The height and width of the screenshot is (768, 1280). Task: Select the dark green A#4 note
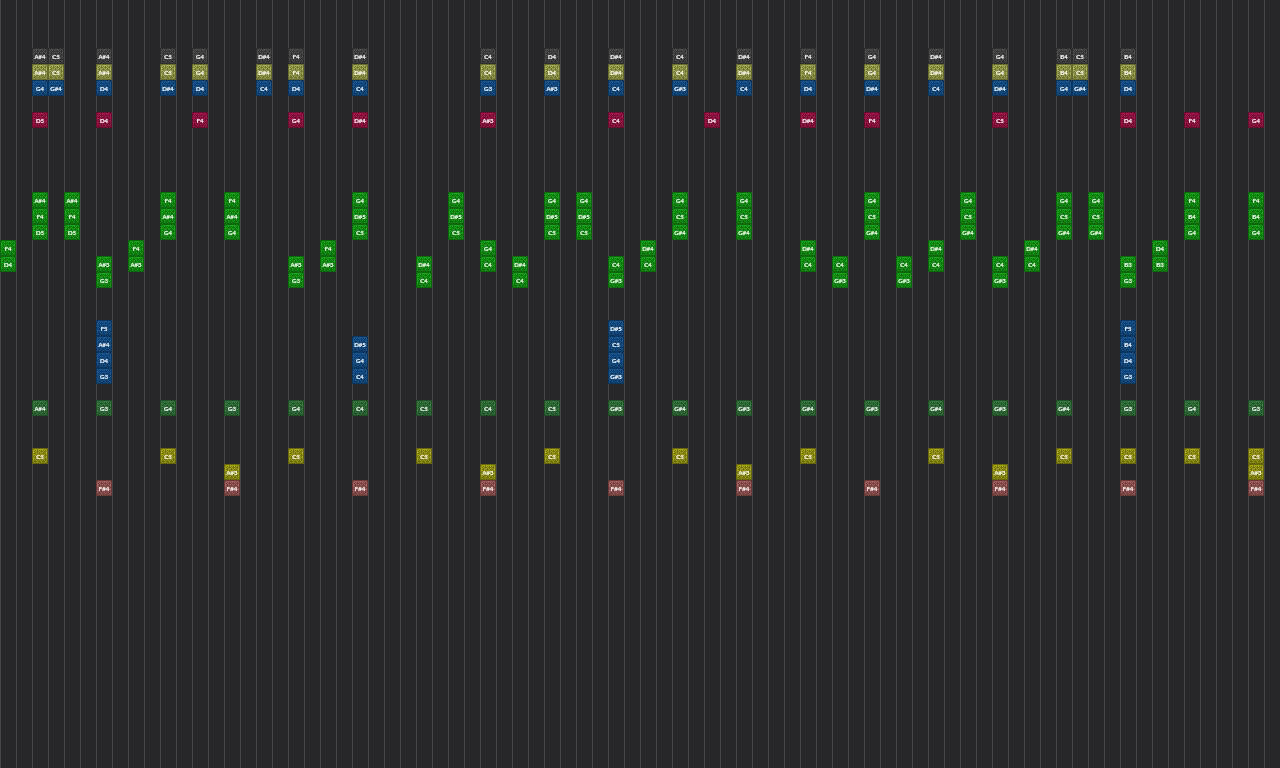click(40, 409)
